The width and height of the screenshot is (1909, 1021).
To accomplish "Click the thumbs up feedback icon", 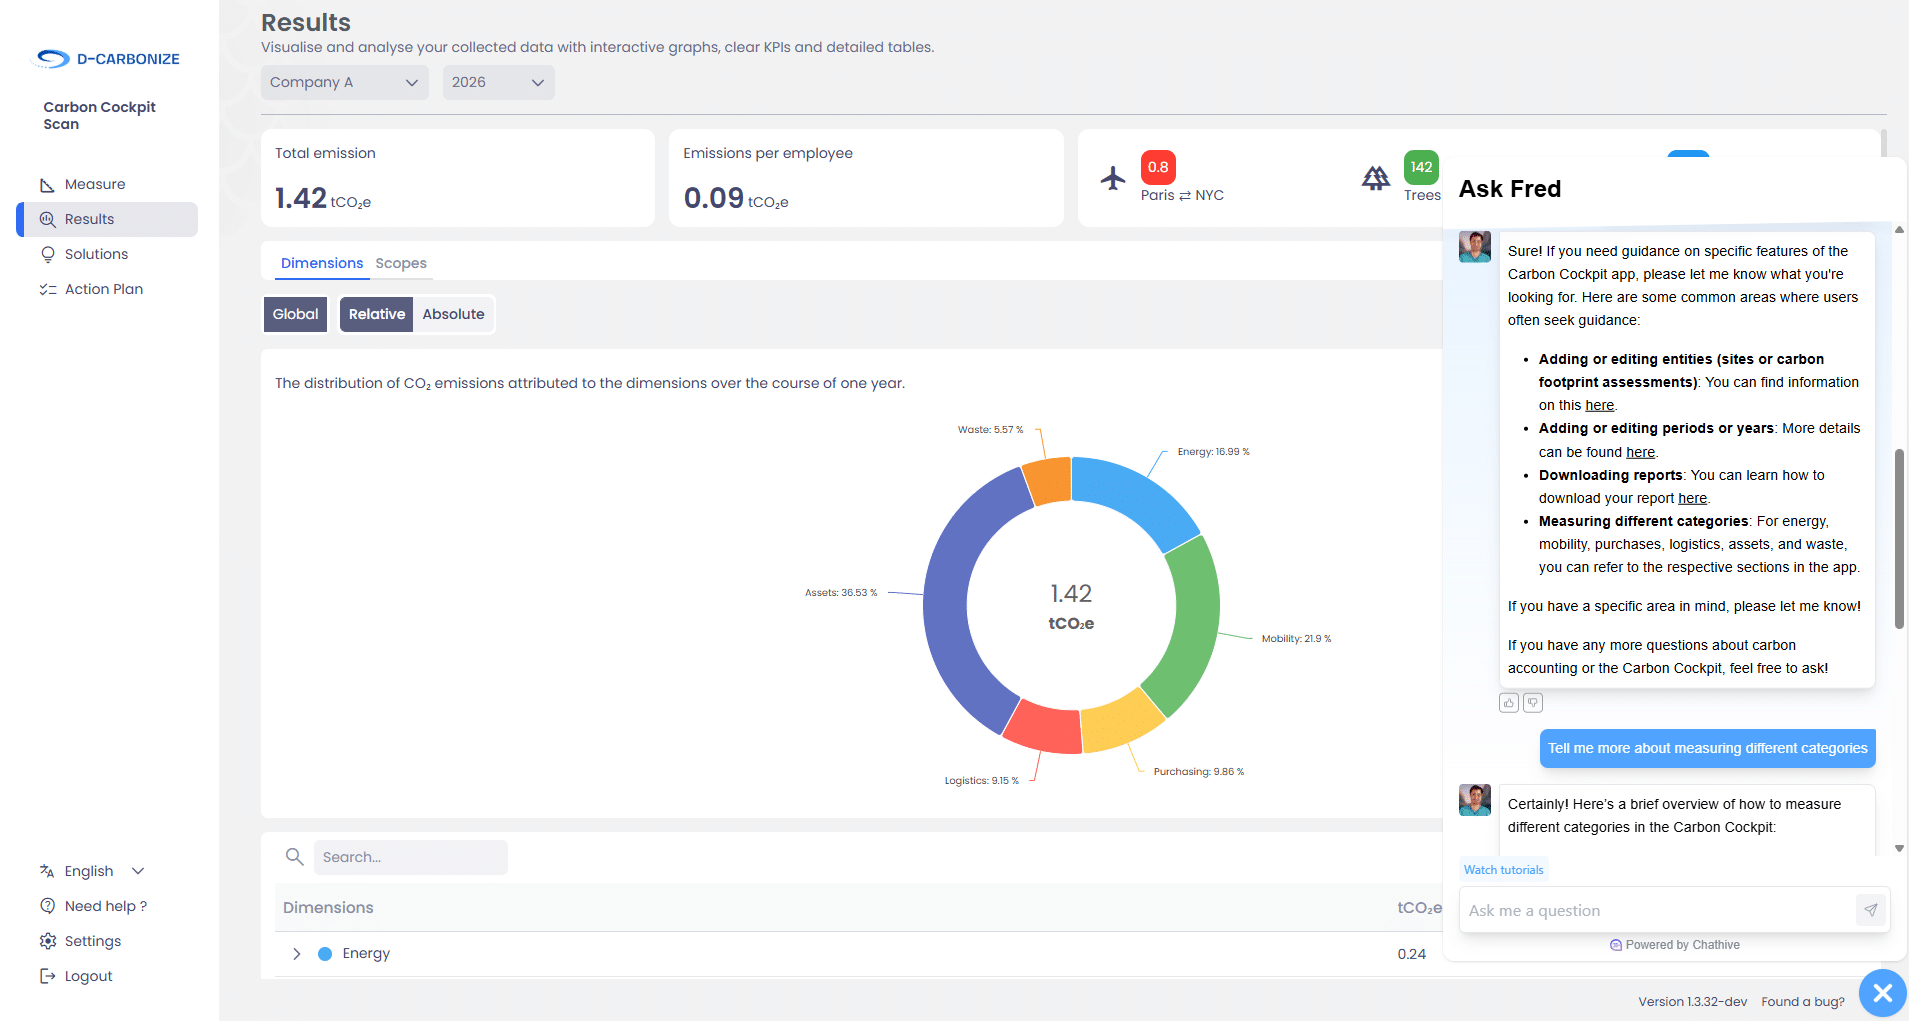I will [x=1508, y=703].
